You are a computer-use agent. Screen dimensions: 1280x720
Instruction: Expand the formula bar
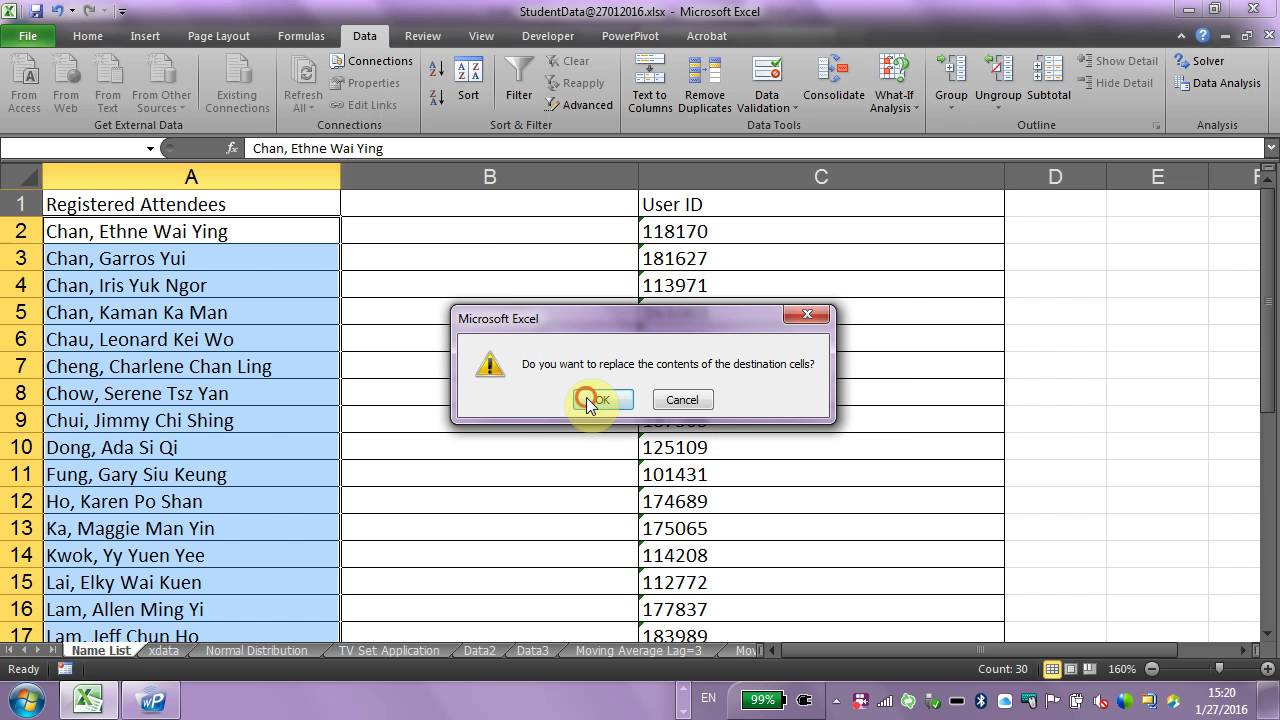click(x=1271, y=148)
